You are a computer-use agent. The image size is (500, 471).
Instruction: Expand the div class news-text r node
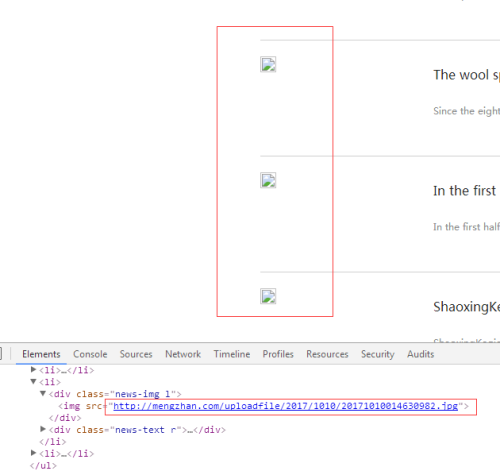click(43, 429)
